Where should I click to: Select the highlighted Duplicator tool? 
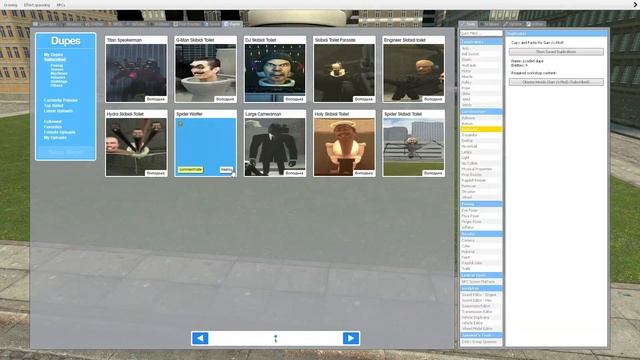481,129
